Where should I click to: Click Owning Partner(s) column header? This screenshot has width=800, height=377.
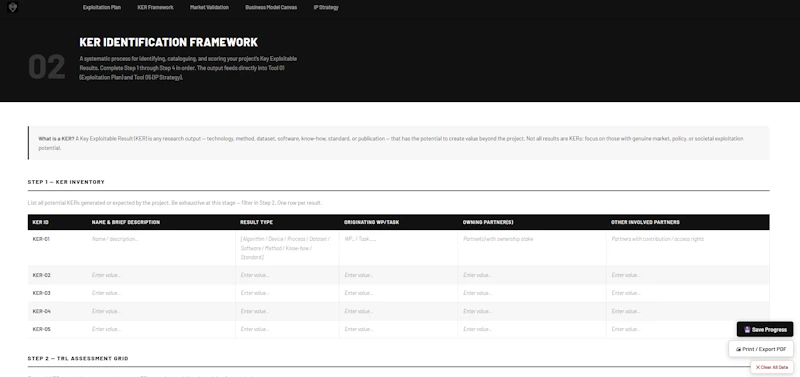click(x=488, y=222)
